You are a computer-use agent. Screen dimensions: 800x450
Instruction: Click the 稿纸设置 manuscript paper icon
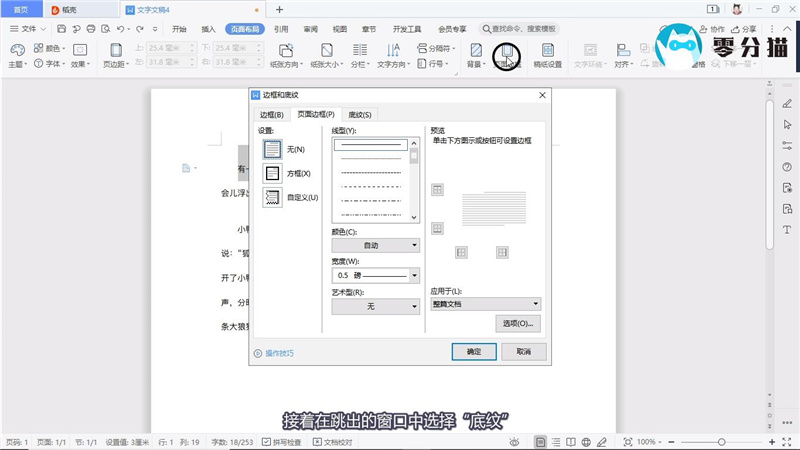[x=547, y=50]
